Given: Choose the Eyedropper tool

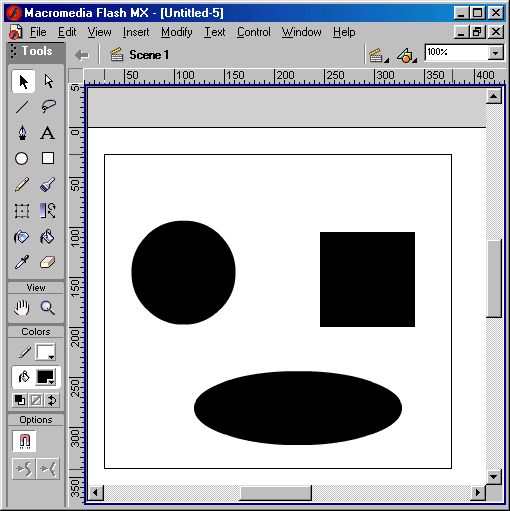Looking at the screenshot, I should (22, 262).
